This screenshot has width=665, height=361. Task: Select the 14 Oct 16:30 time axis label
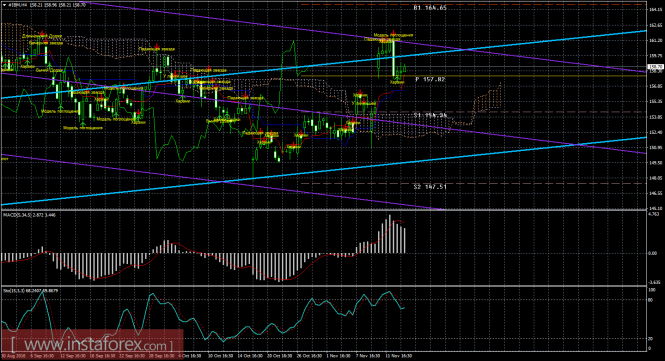coord(251,356)
